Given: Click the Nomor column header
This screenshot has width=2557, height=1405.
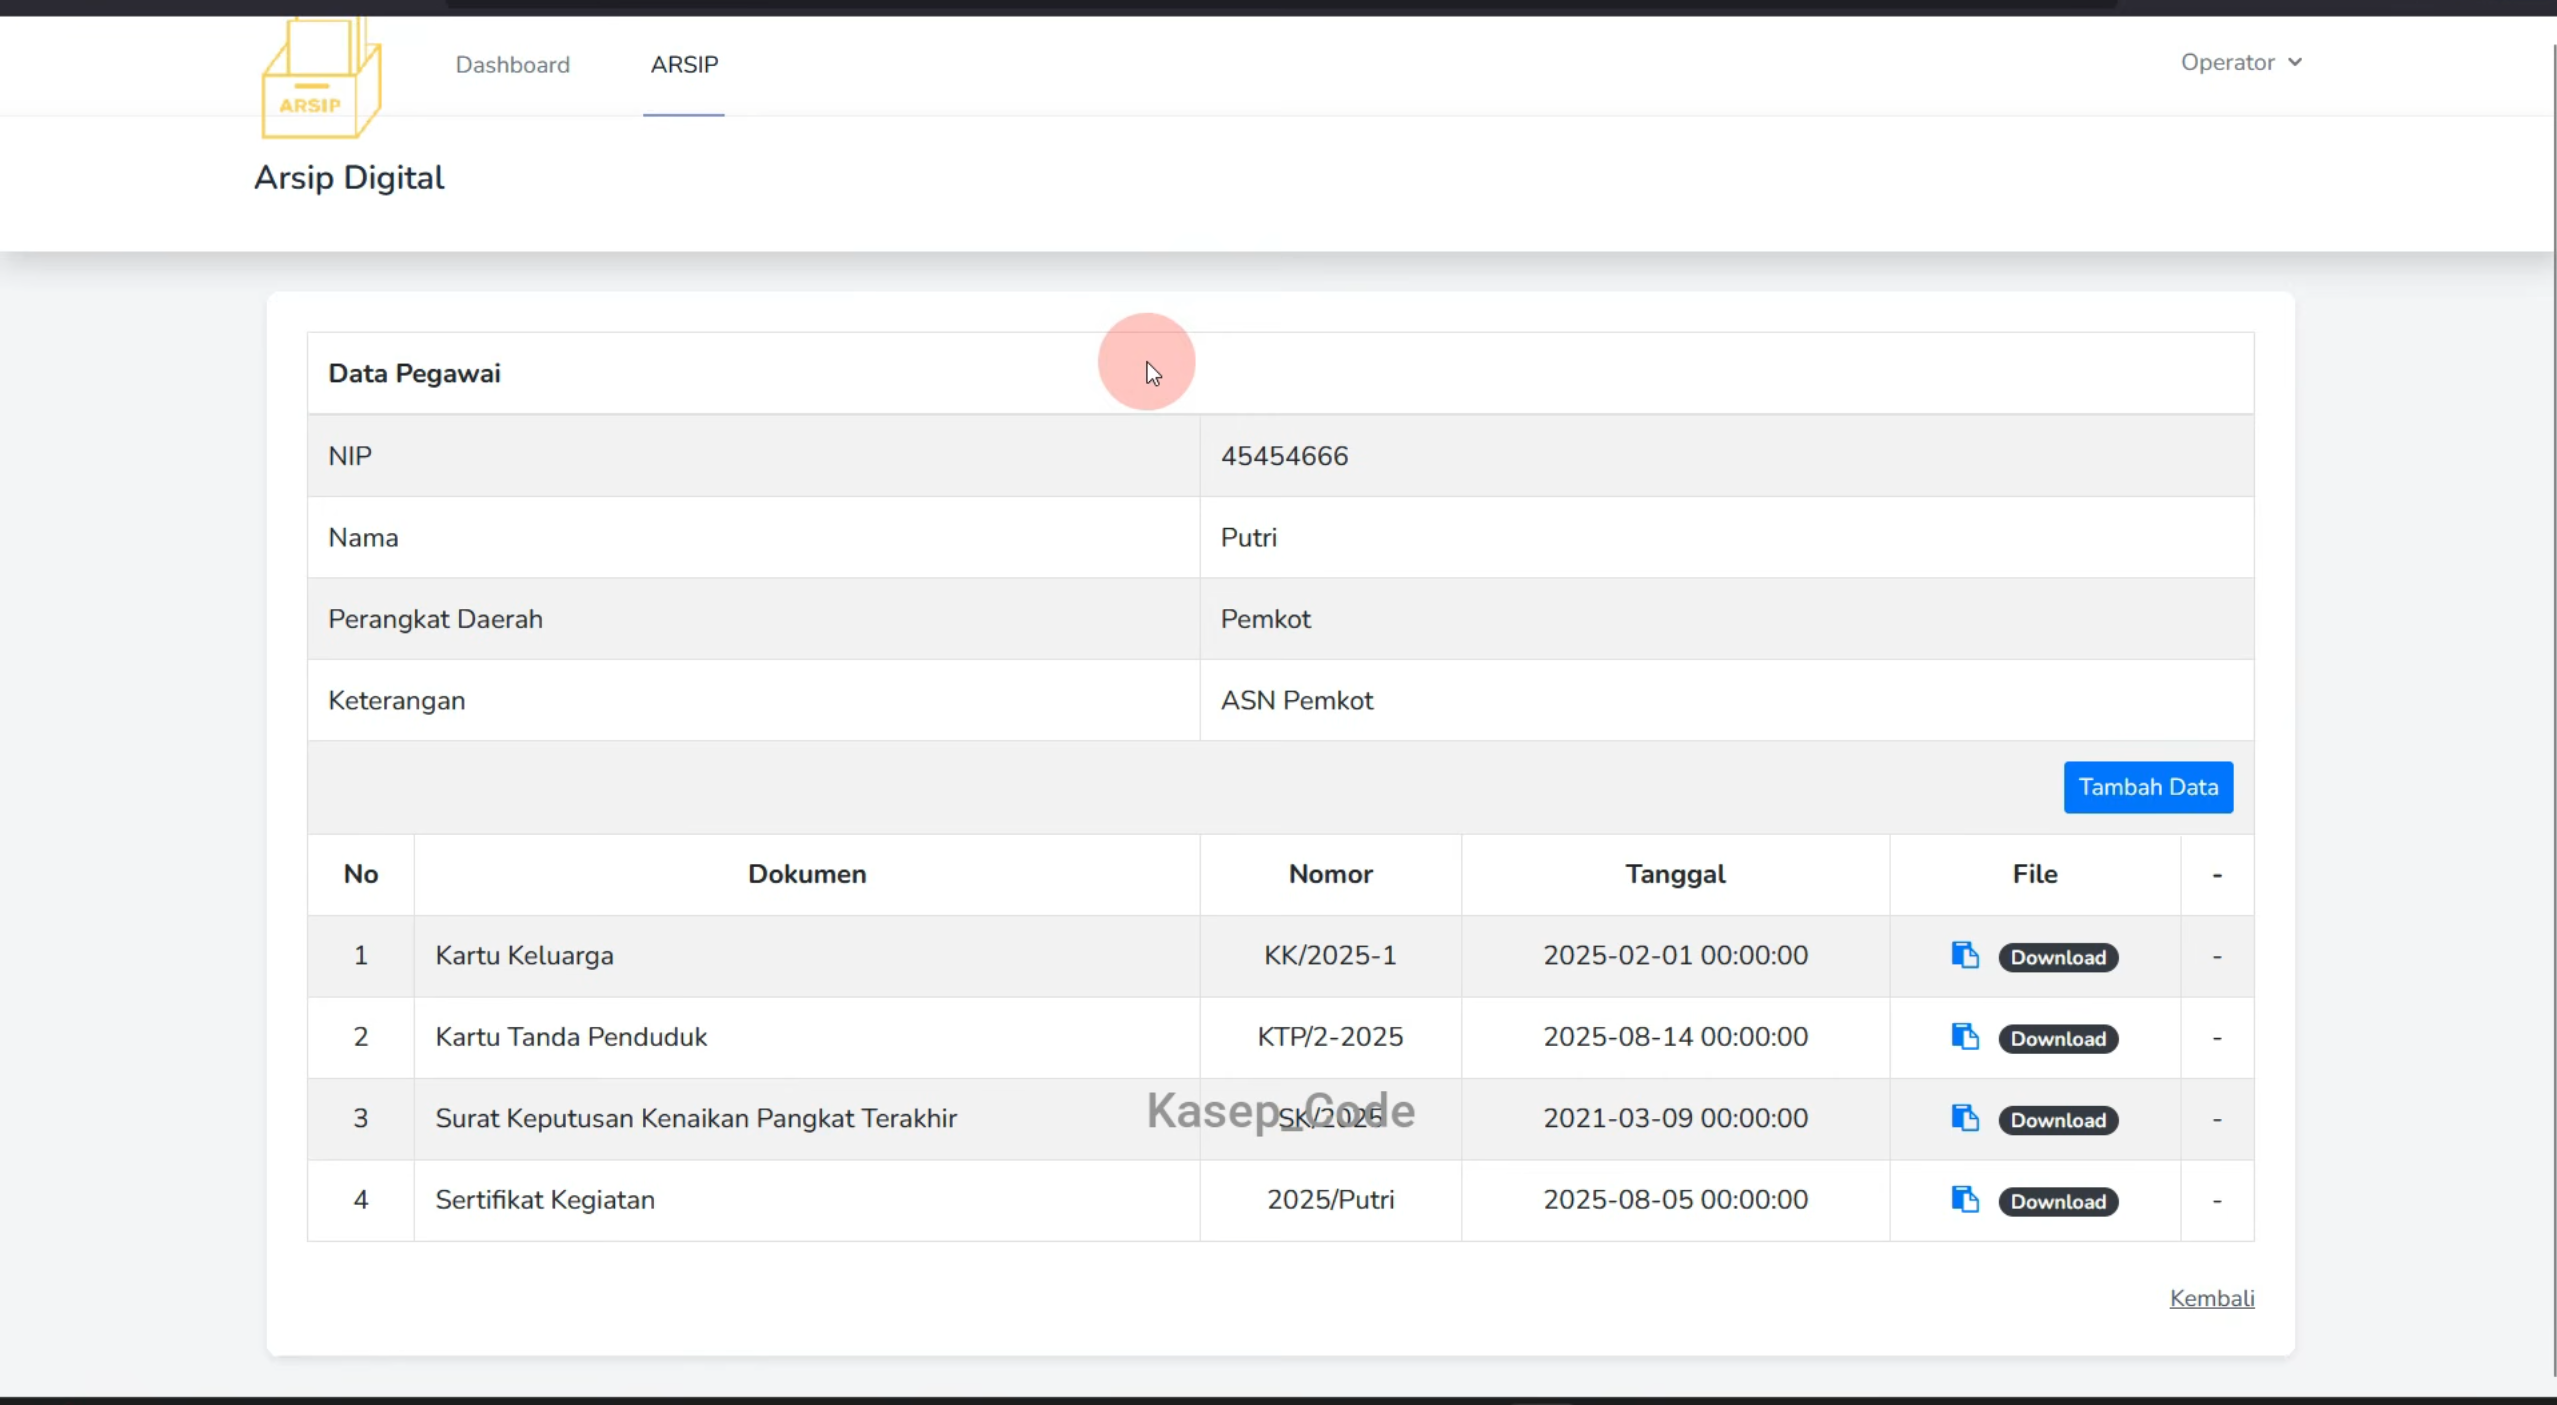Looking at the screenshot, I should pos(1330,874).
